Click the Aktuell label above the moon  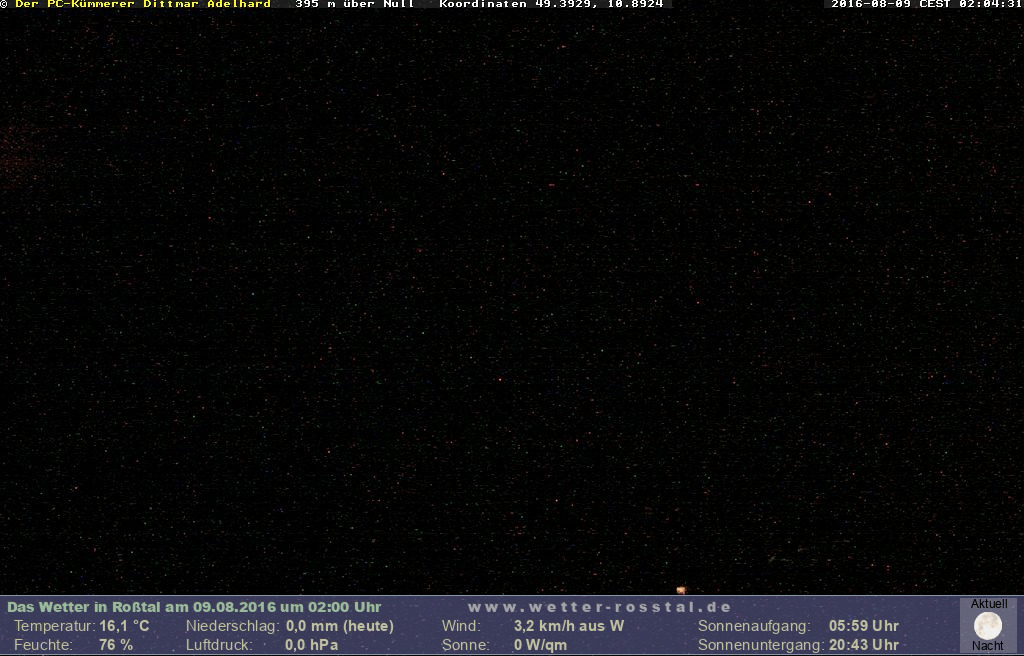(989, 604)
